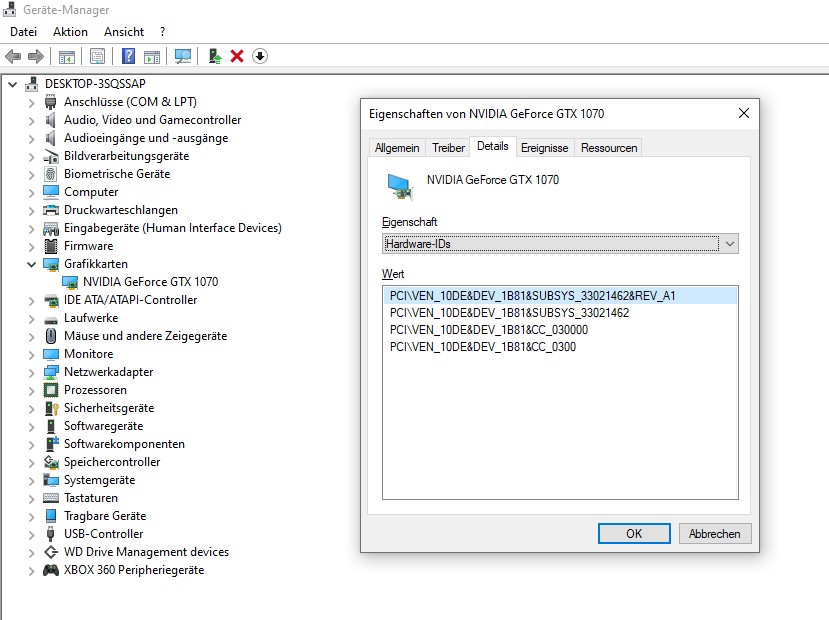Confirm with the OK button
Viewport: 829px width, 620px height.
[x=634, y=534]
